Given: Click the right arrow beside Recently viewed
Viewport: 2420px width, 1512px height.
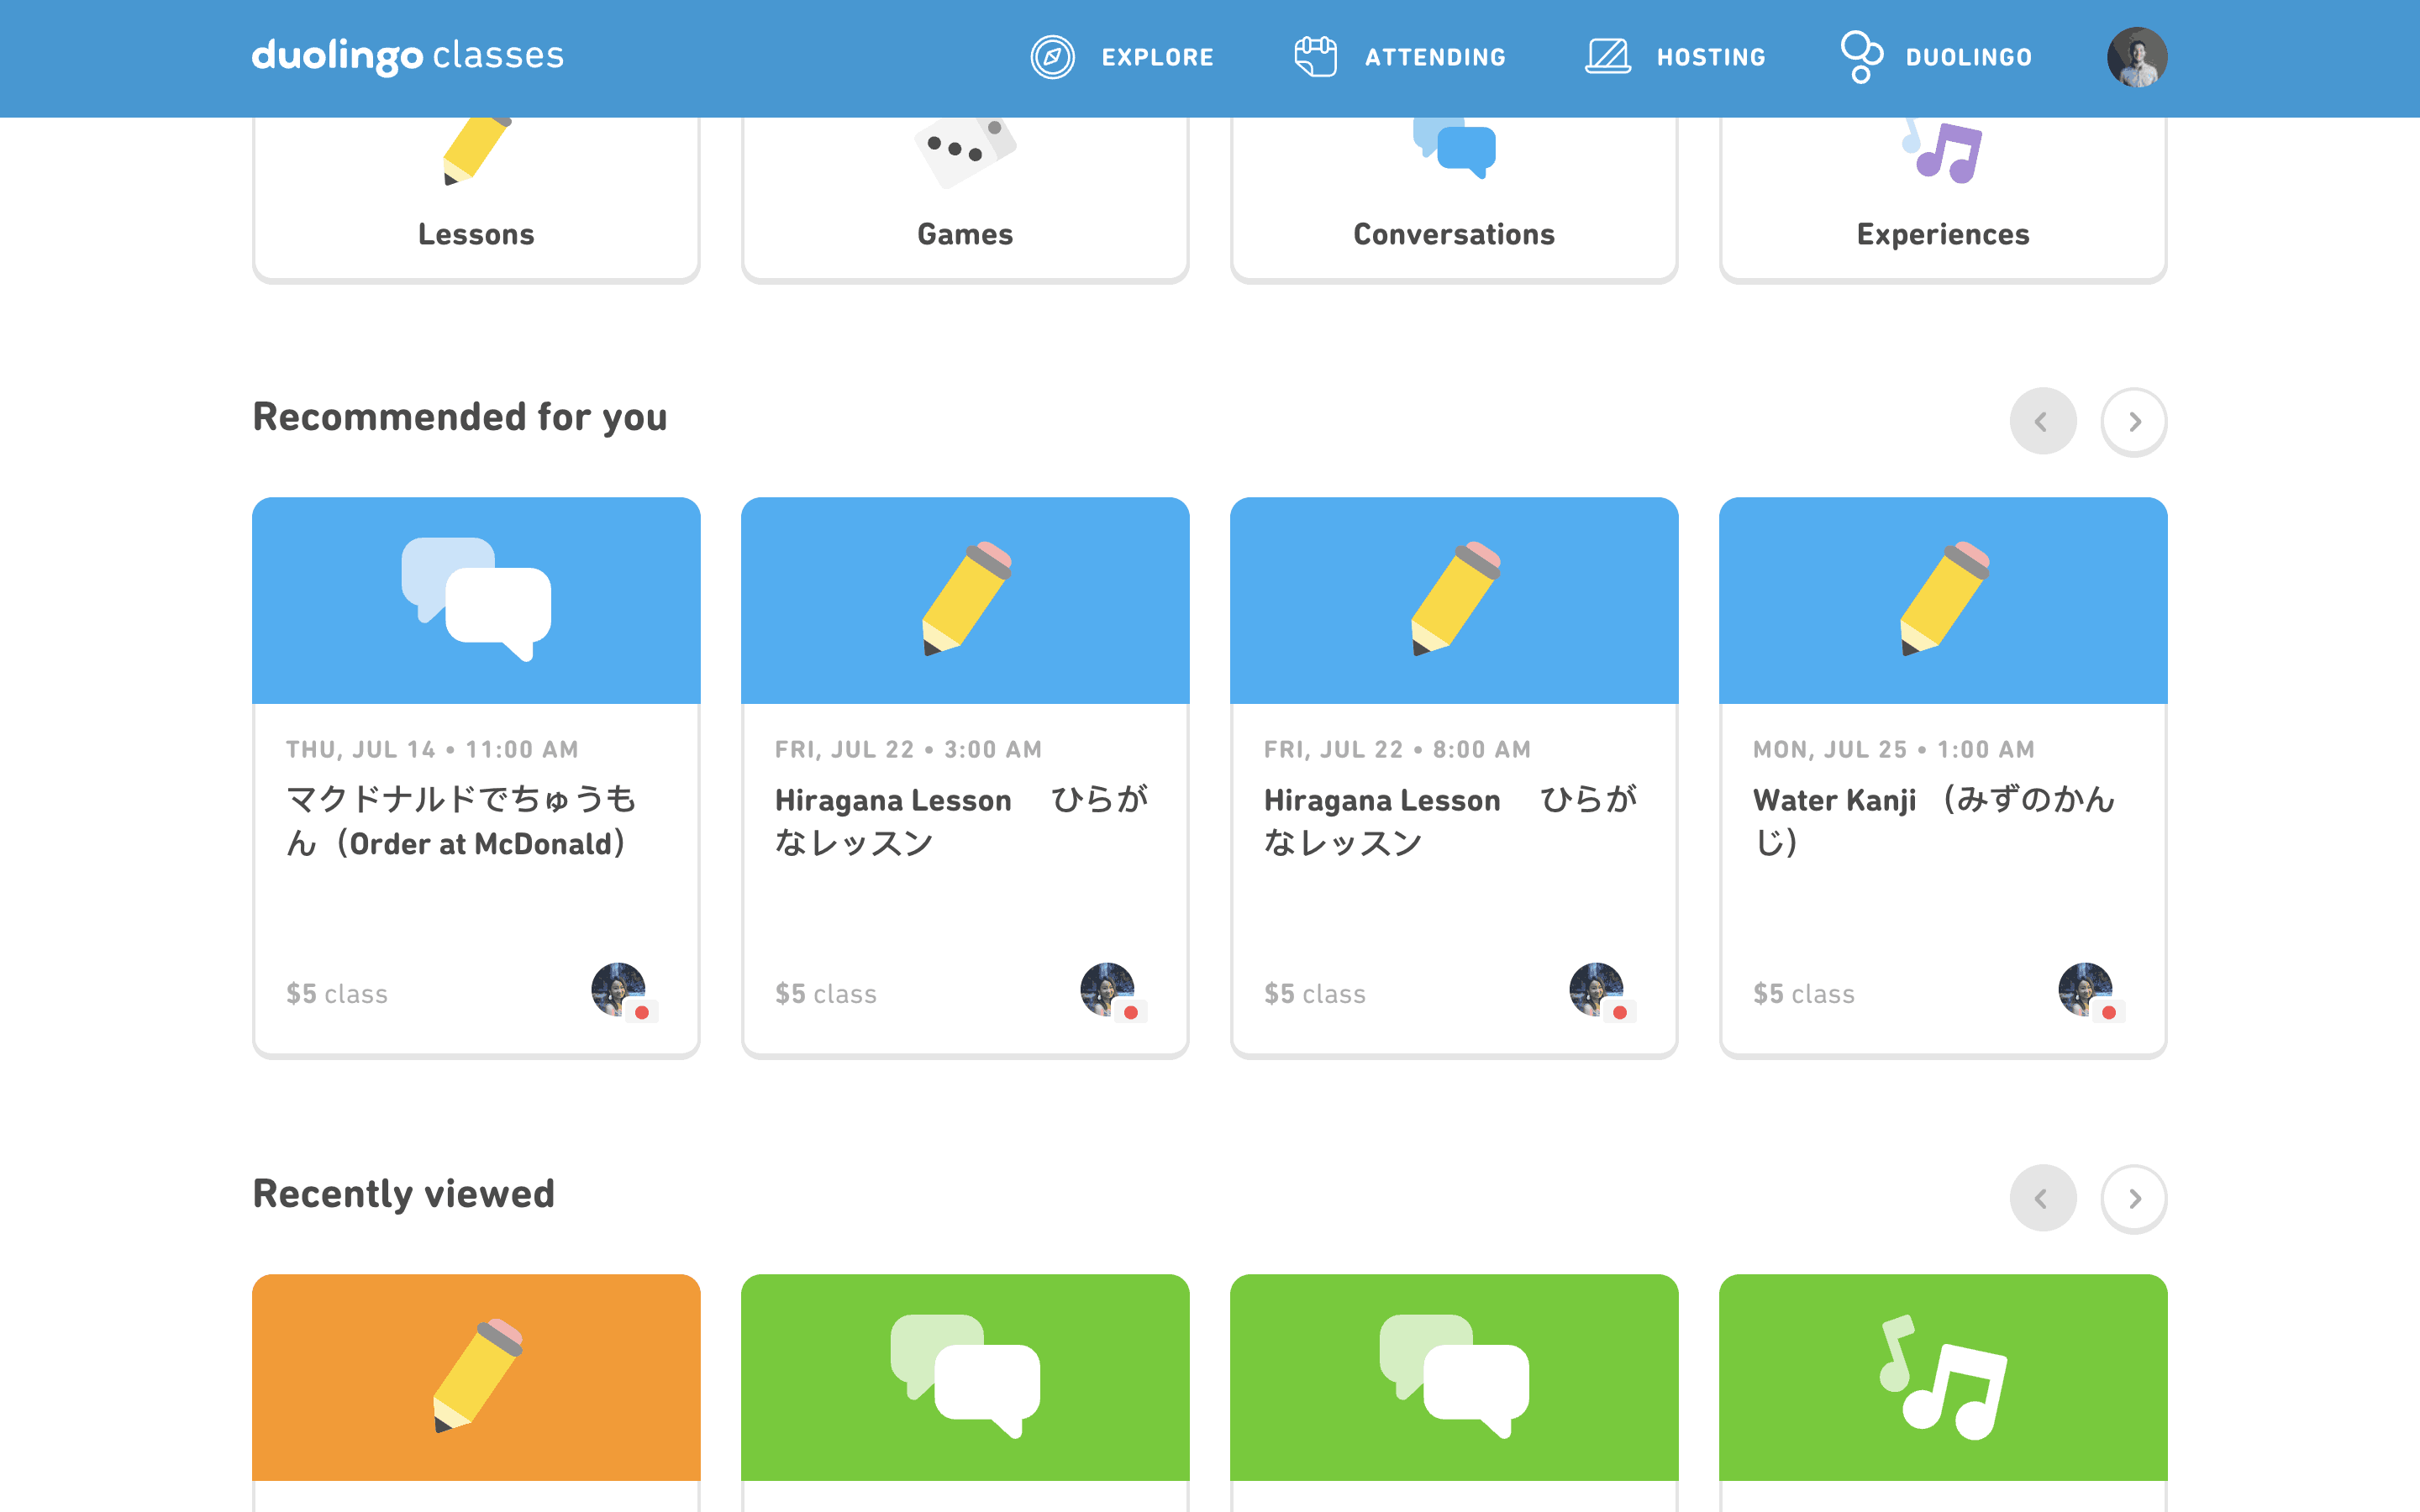Looking at the screenshot, I should 2134,1198.
